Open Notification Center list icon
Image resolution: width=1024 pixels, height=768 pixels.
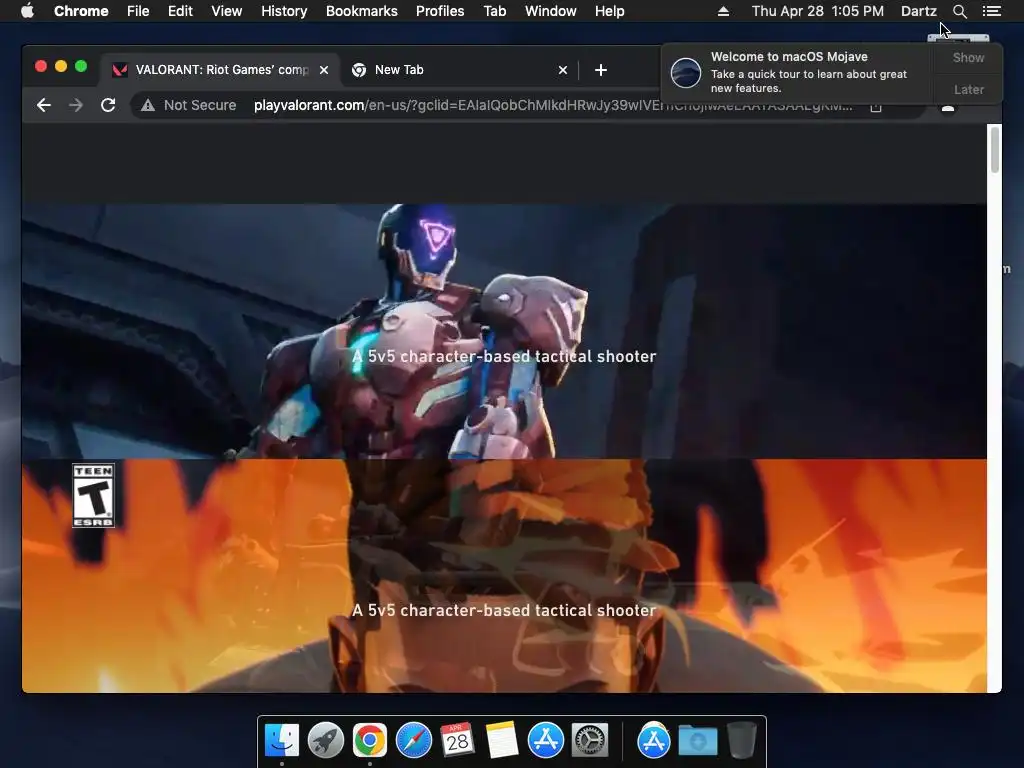(x=991, y=11)
